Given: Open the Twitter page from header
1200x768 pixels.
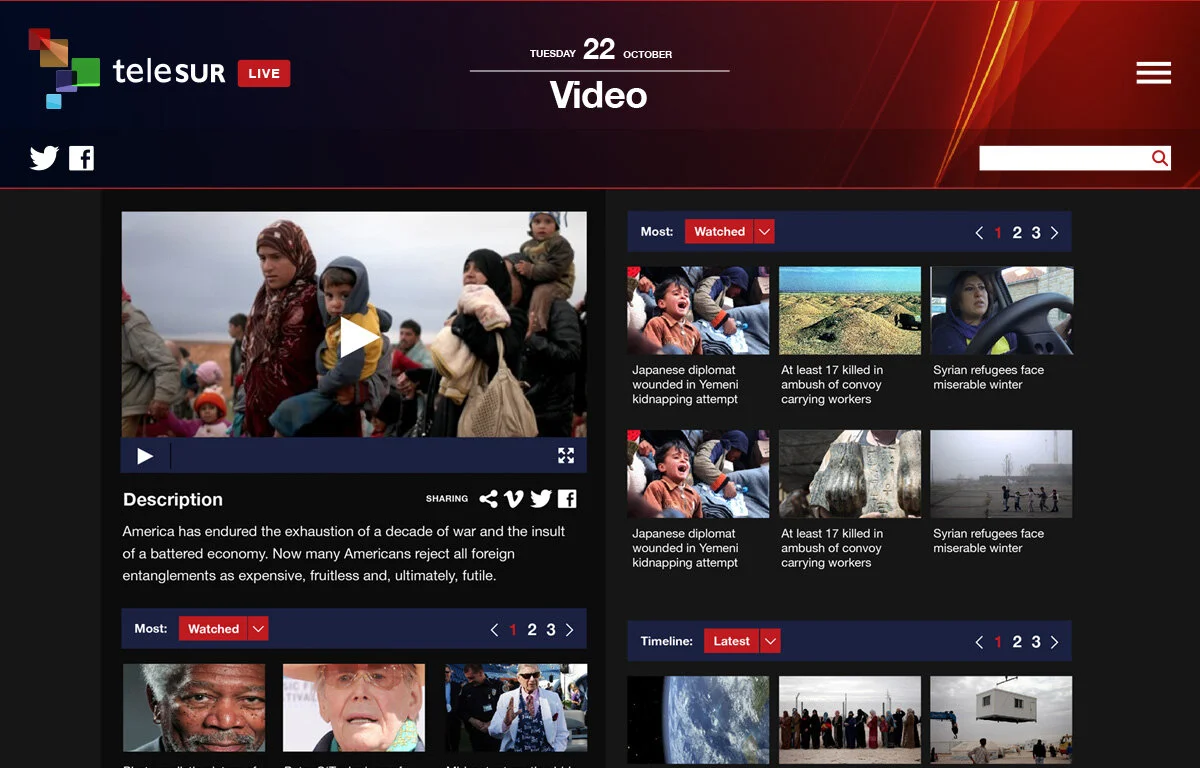Looking at the screenshot, I should [x=44, y=158].
